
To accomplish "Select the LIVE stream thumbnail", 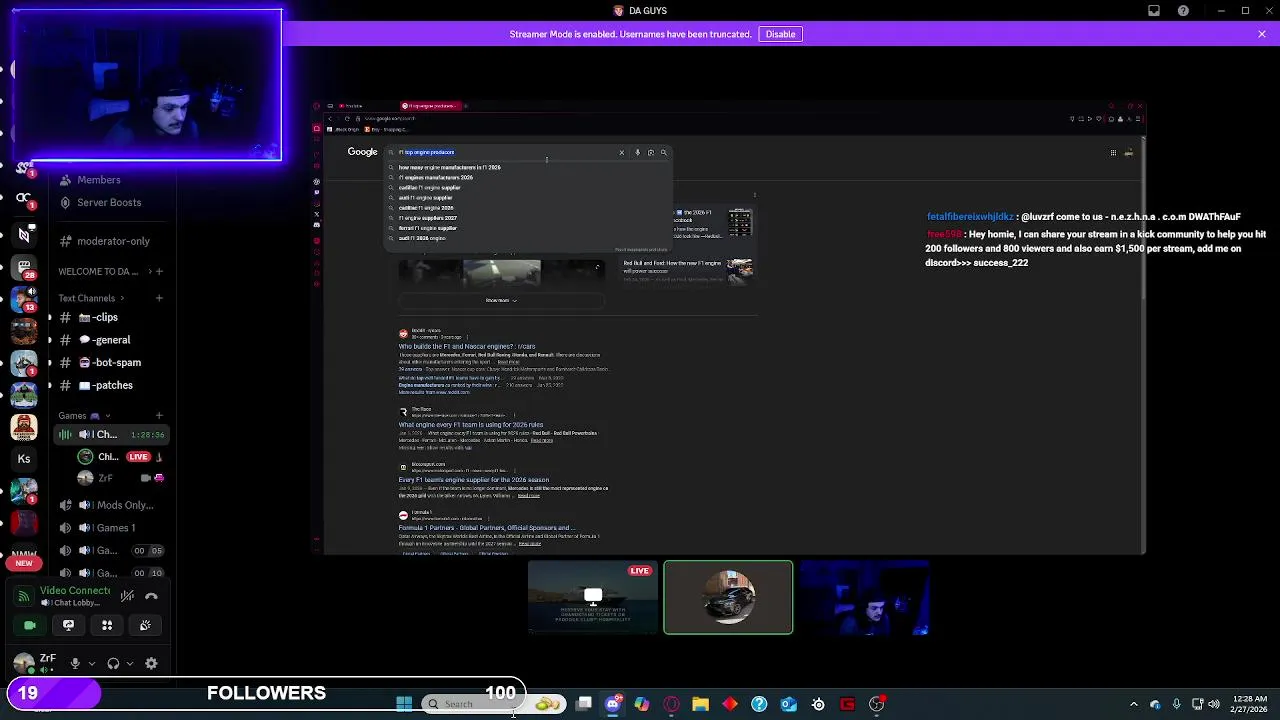I will click(x=593, y=597).
